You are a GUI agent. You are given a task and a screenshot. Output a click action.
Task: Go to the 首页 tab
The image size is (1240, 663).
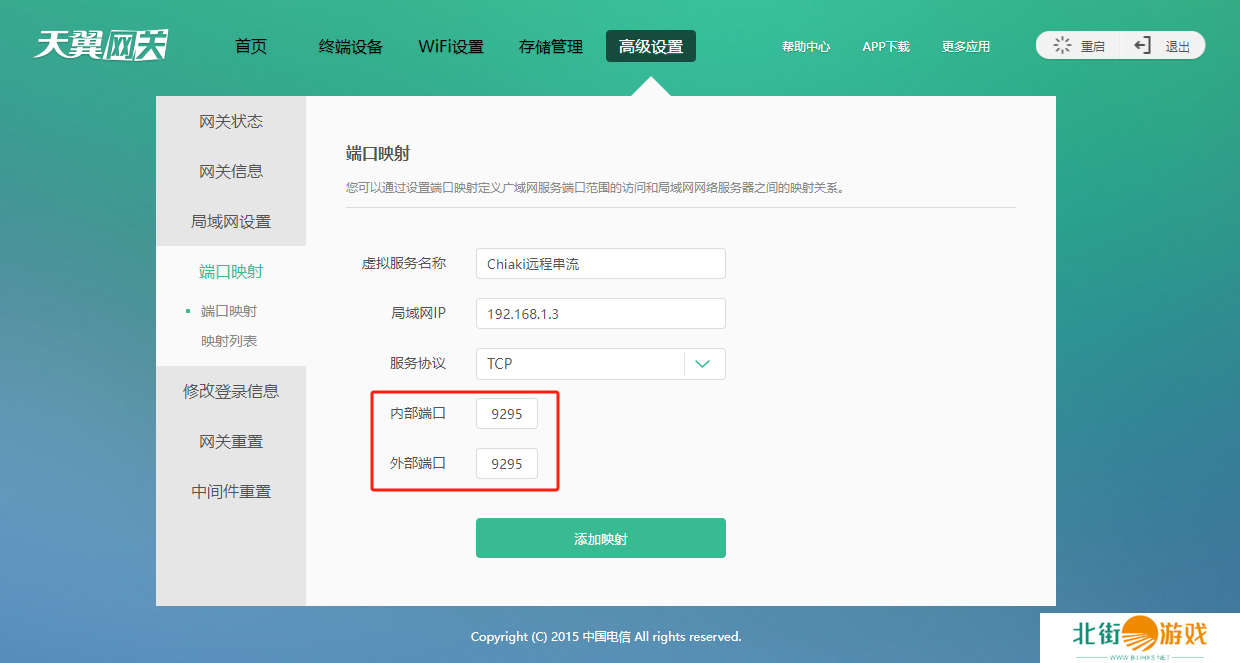[251, 46]
